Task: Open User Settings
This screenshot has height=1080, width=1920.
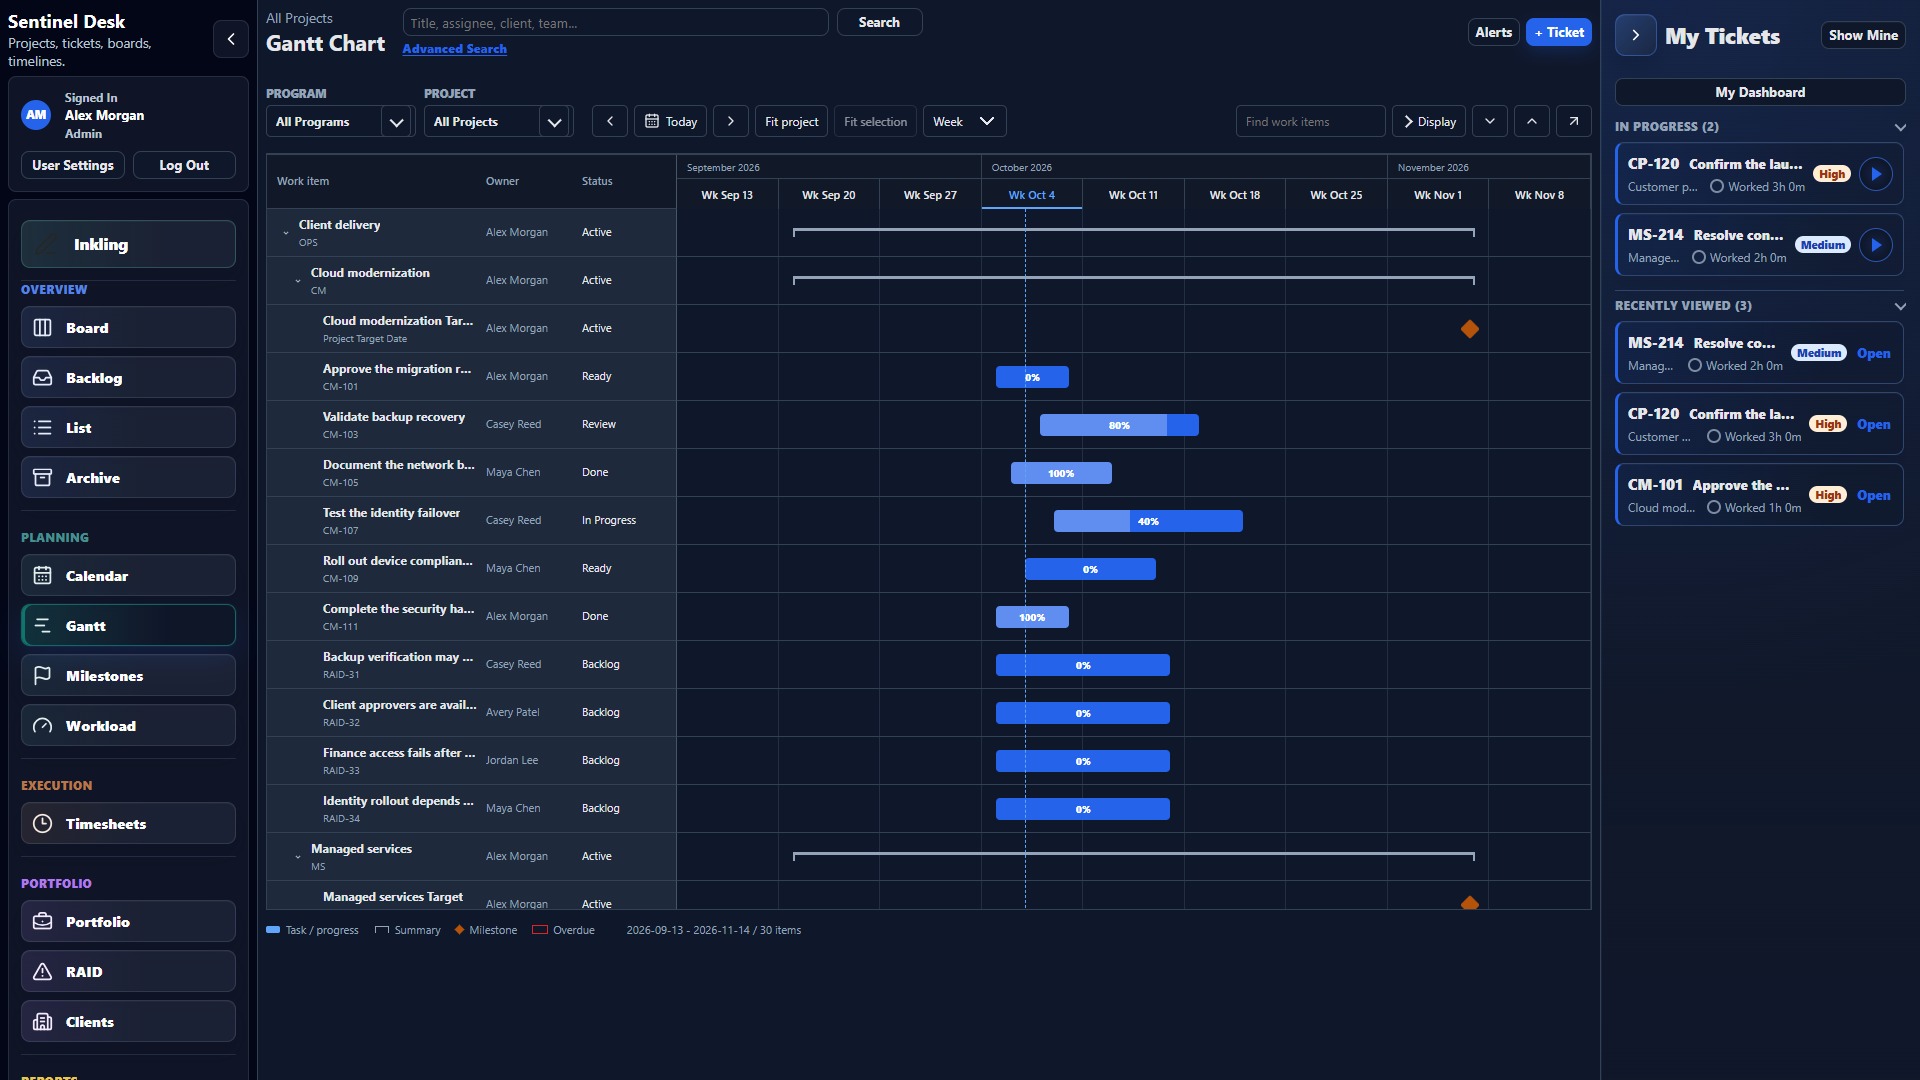Action: (x=73, y=165)
